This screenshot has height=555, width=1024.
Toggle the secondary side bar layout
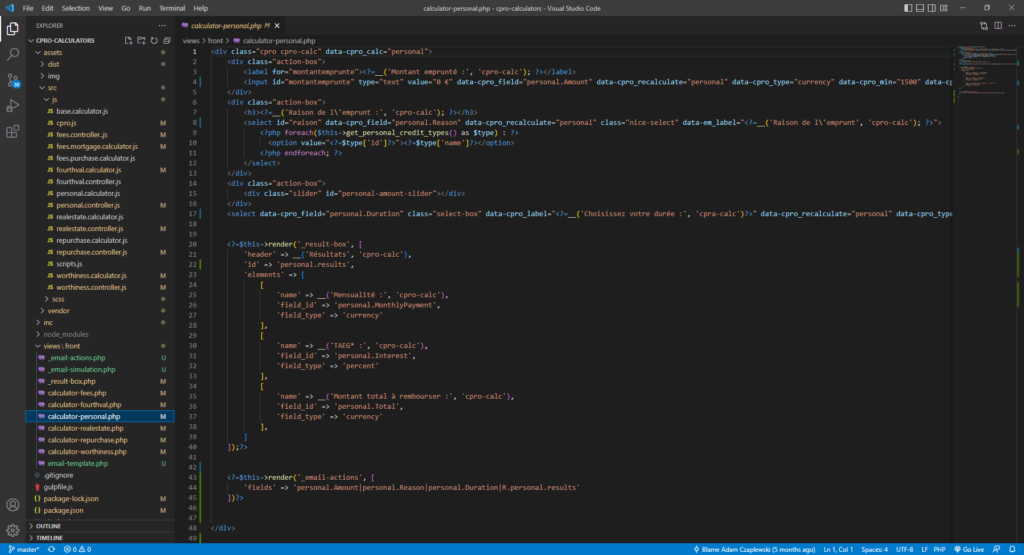932,8
